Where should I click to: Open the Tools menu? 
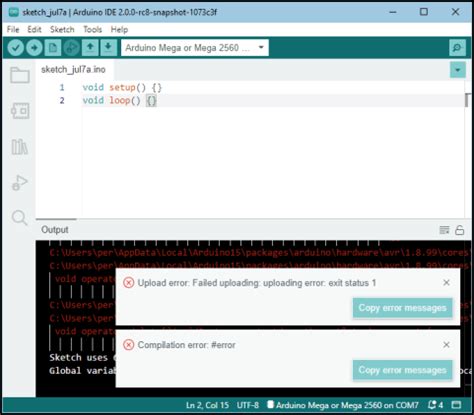pyautogui.click(x=92, y=30)
